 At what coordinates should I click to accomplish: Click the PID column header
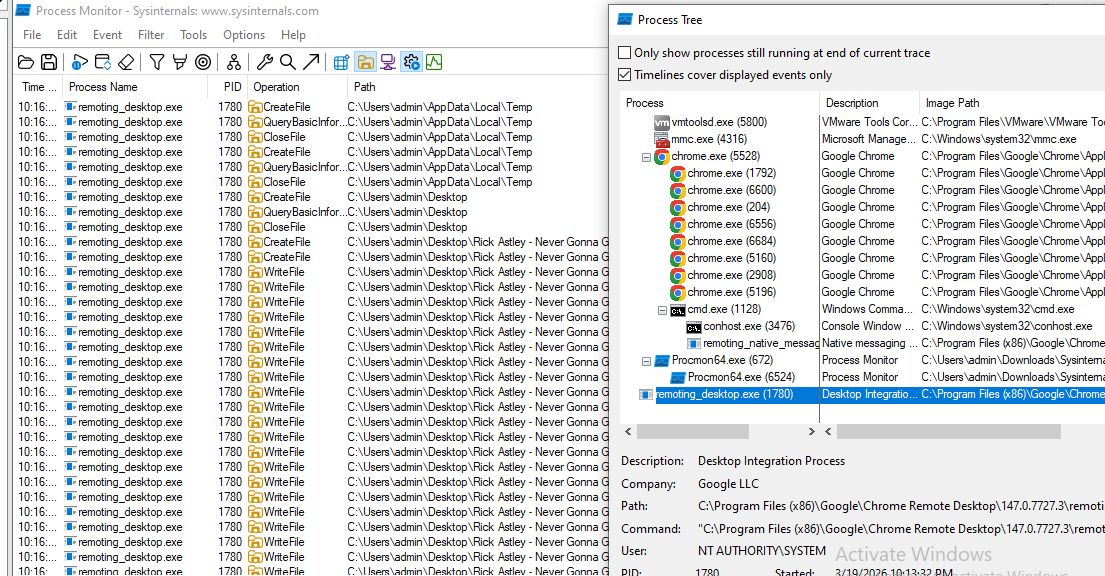227,87
